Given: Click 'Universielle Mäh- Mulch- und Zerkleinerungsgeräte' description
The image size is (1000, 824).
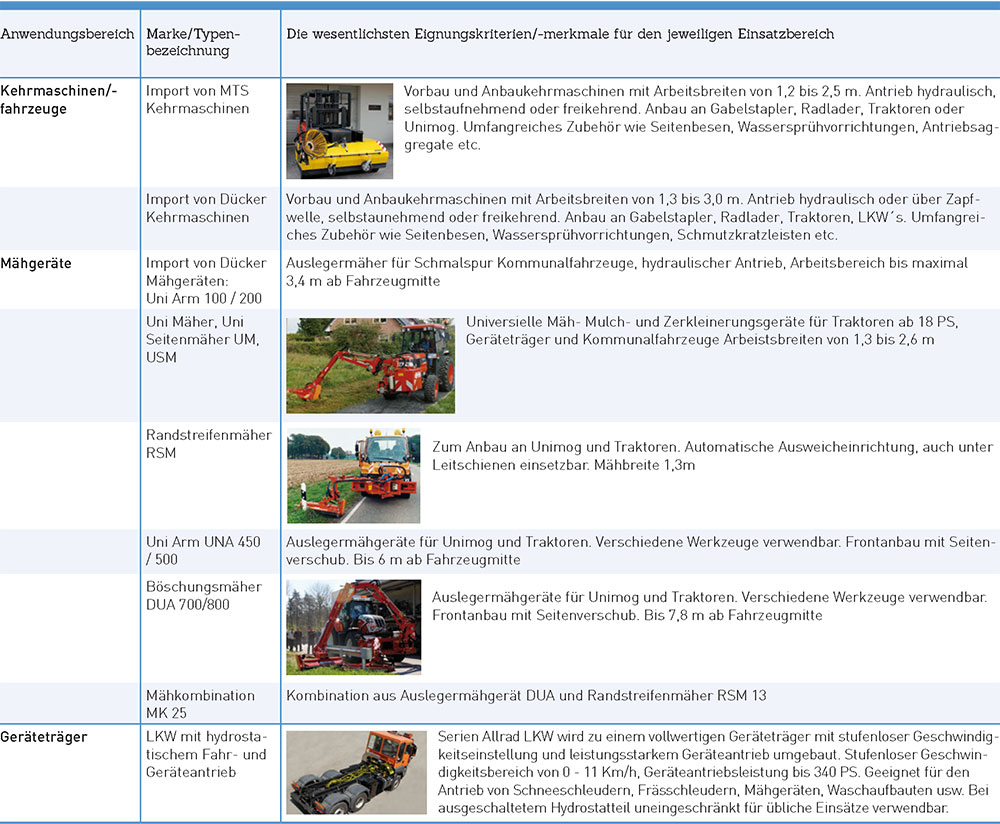Looking at the screenshot, I should click(x=712, y=330).
